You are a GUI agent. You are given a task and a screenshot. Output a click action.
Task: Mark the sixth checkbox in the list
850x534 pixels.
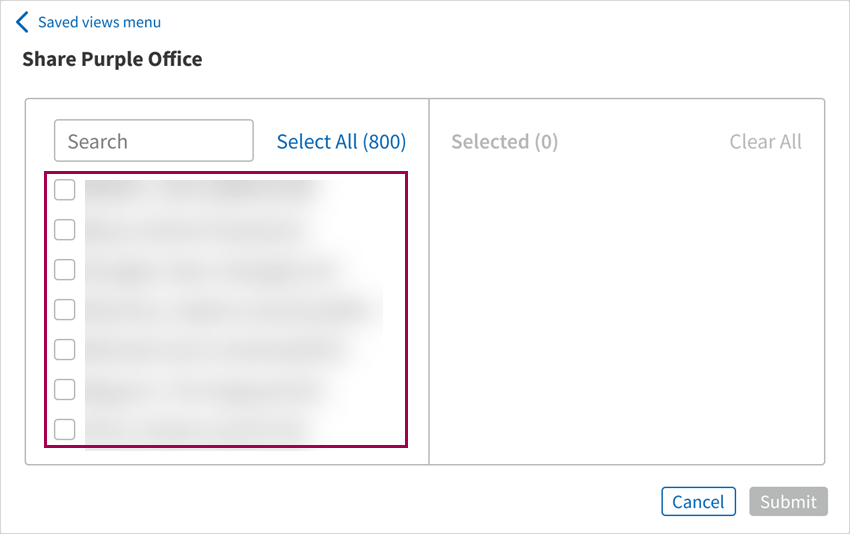click(65, 390)
